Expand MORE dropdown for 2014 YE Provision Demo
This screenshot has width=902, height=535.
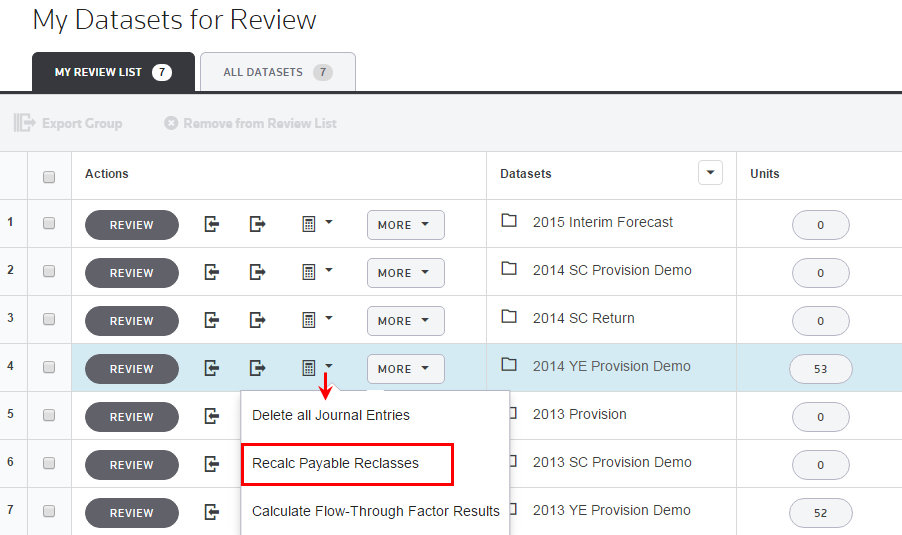click(x=405, y=369)
